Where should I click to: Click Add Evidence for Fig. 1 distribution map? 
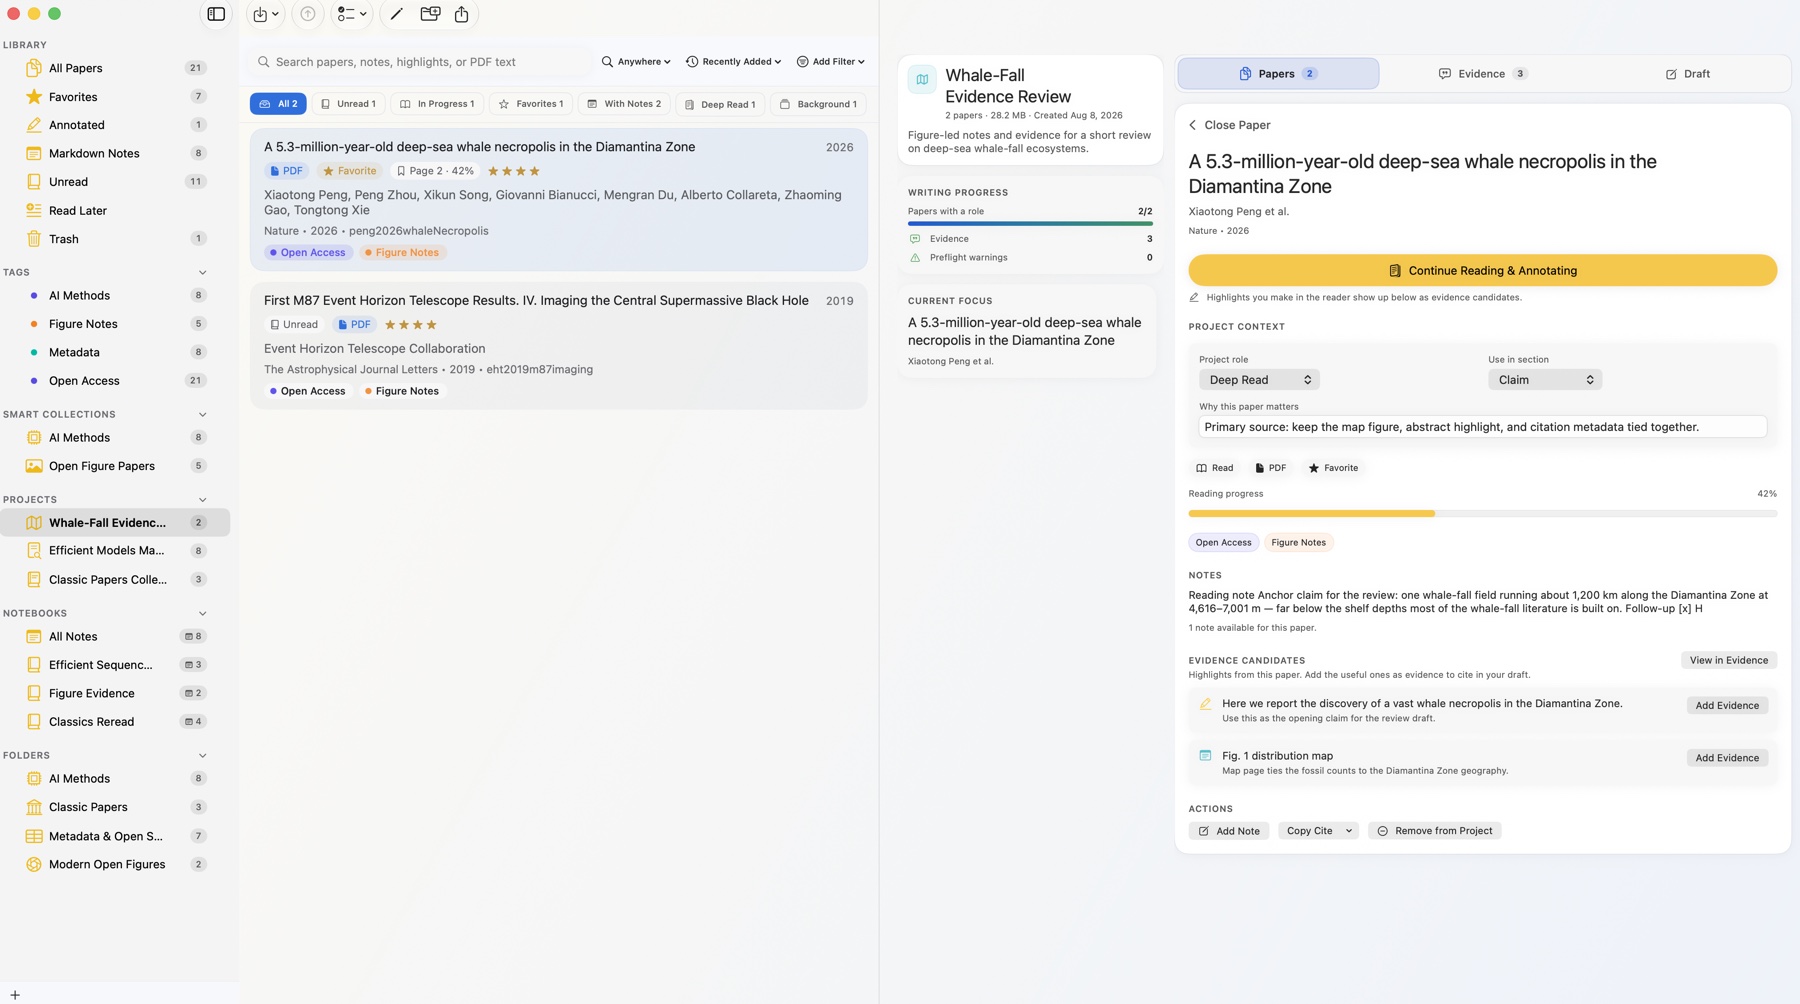pyautogui.click(x=1727, y=758)
